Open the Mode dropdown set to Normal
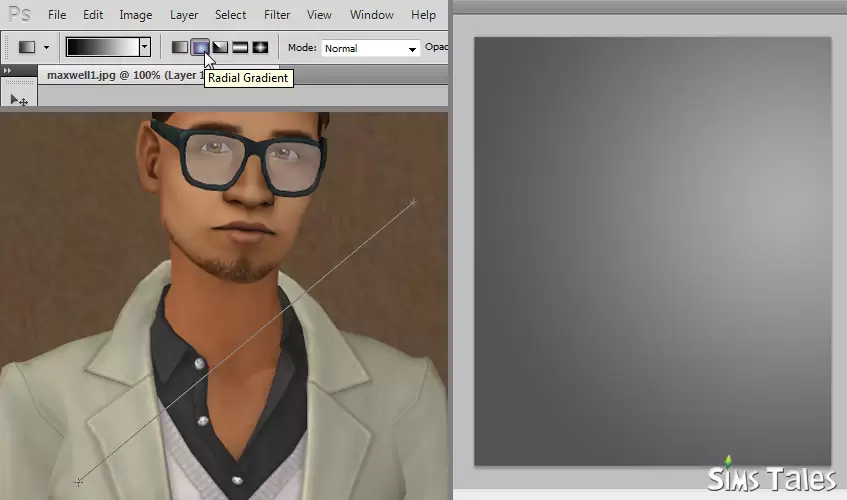Viewport: 847px width, 500px height. point(371,48)
